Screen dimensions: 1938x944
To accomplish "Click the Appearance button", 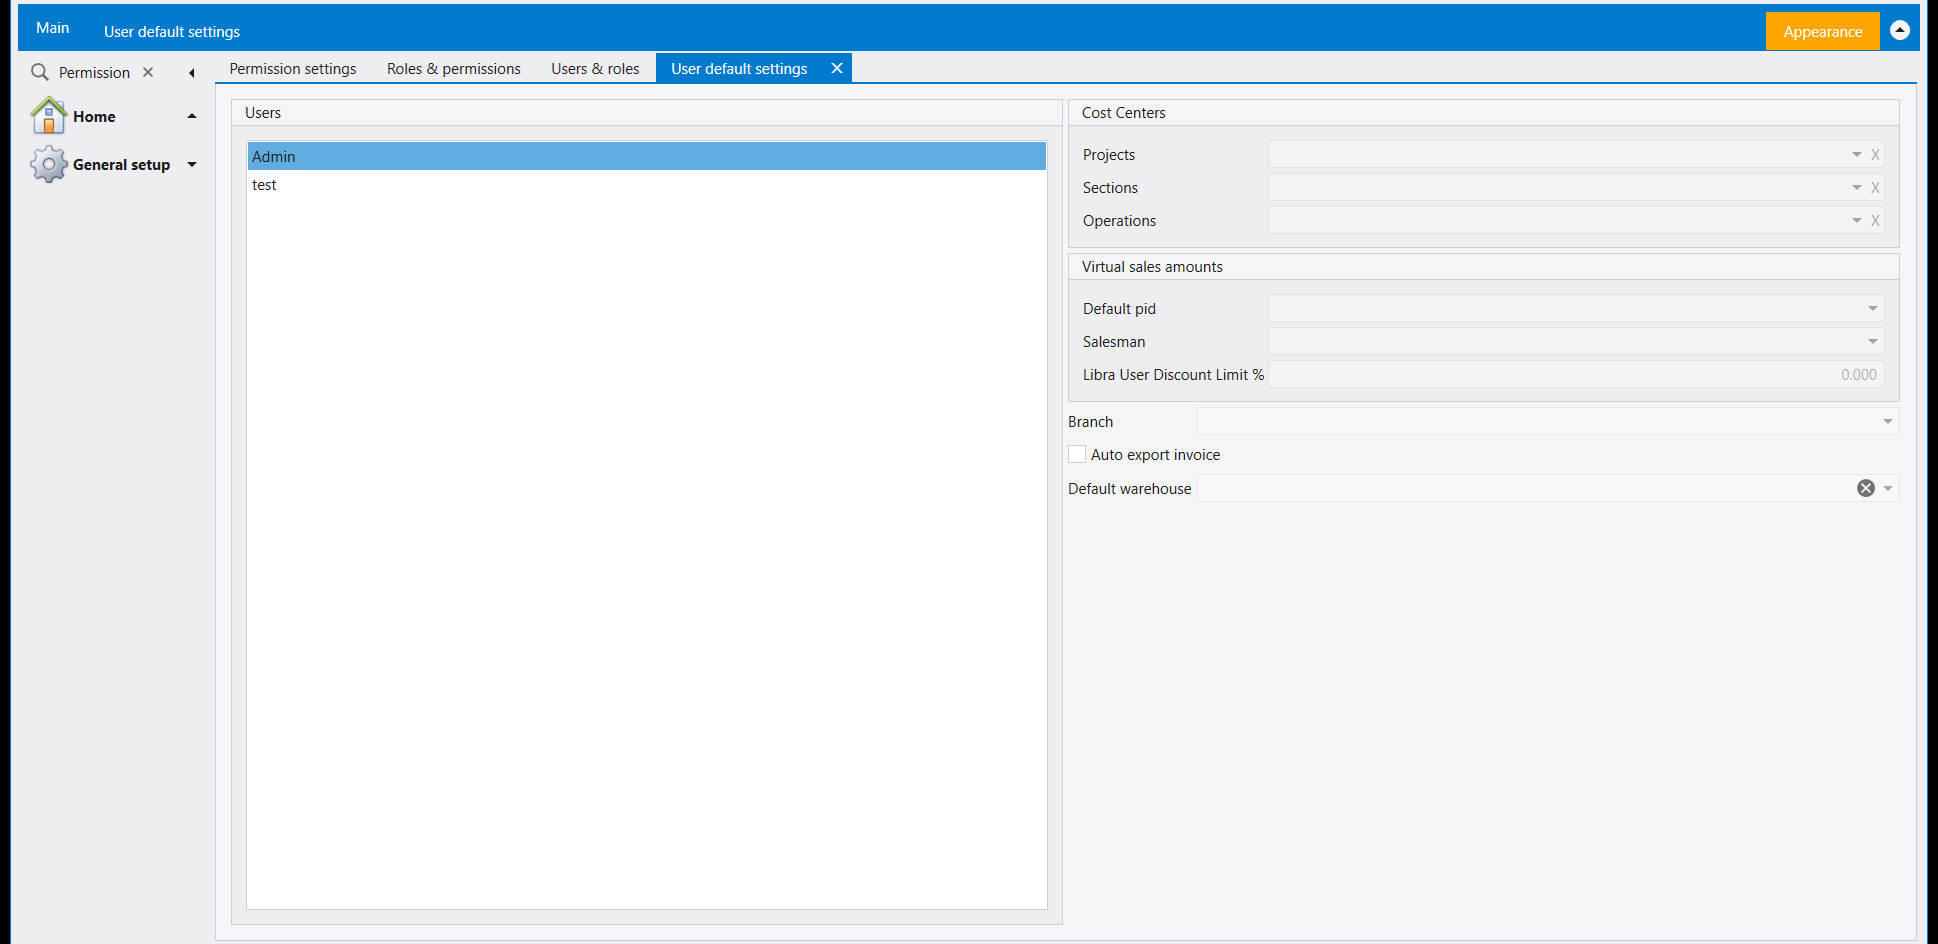I will [1822, 31].
